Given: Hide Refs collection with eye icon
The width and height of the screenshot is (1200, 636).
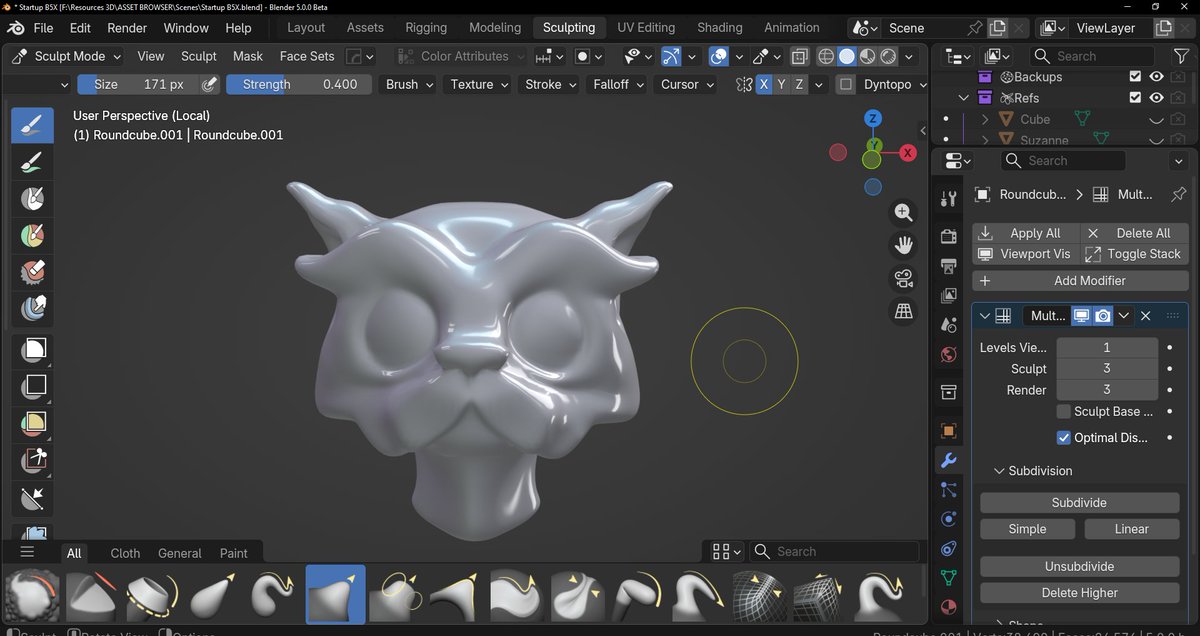Looking at the screenshot, I should (x=1157, y=97).
